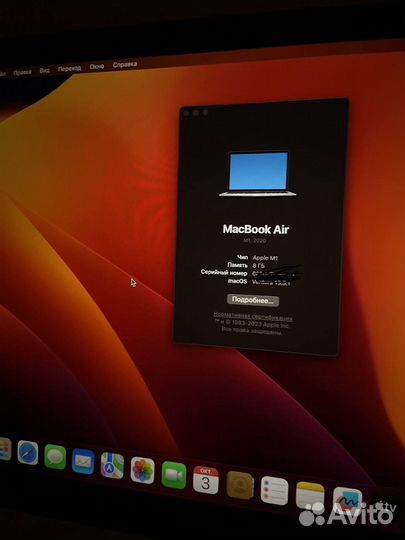Screen dimensions: 405x540
Task: Click the macOS version label
Action: pyautogui.click(x=238, y=281)
